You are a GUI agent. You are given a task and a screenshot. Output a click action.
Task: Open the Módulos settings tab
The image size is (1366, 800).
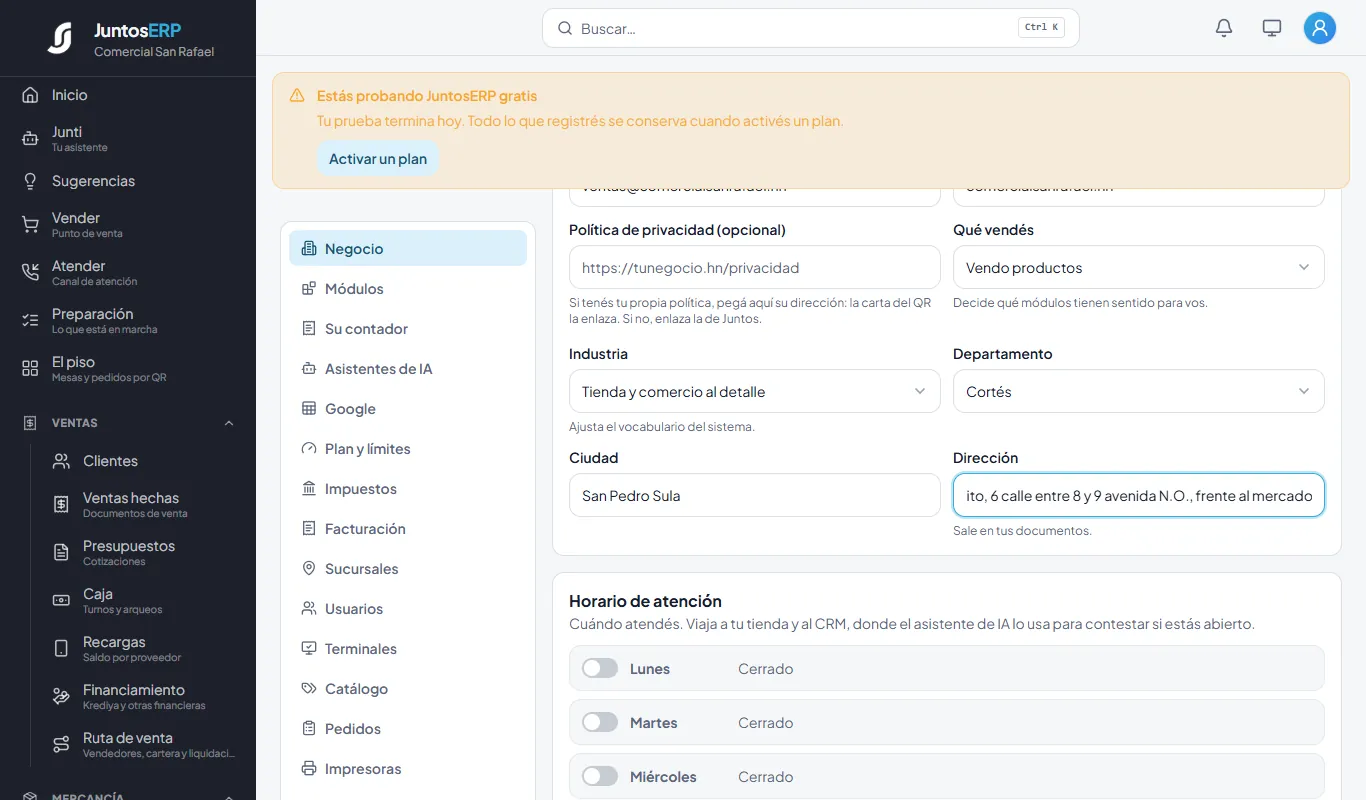(x=408, y=289)
